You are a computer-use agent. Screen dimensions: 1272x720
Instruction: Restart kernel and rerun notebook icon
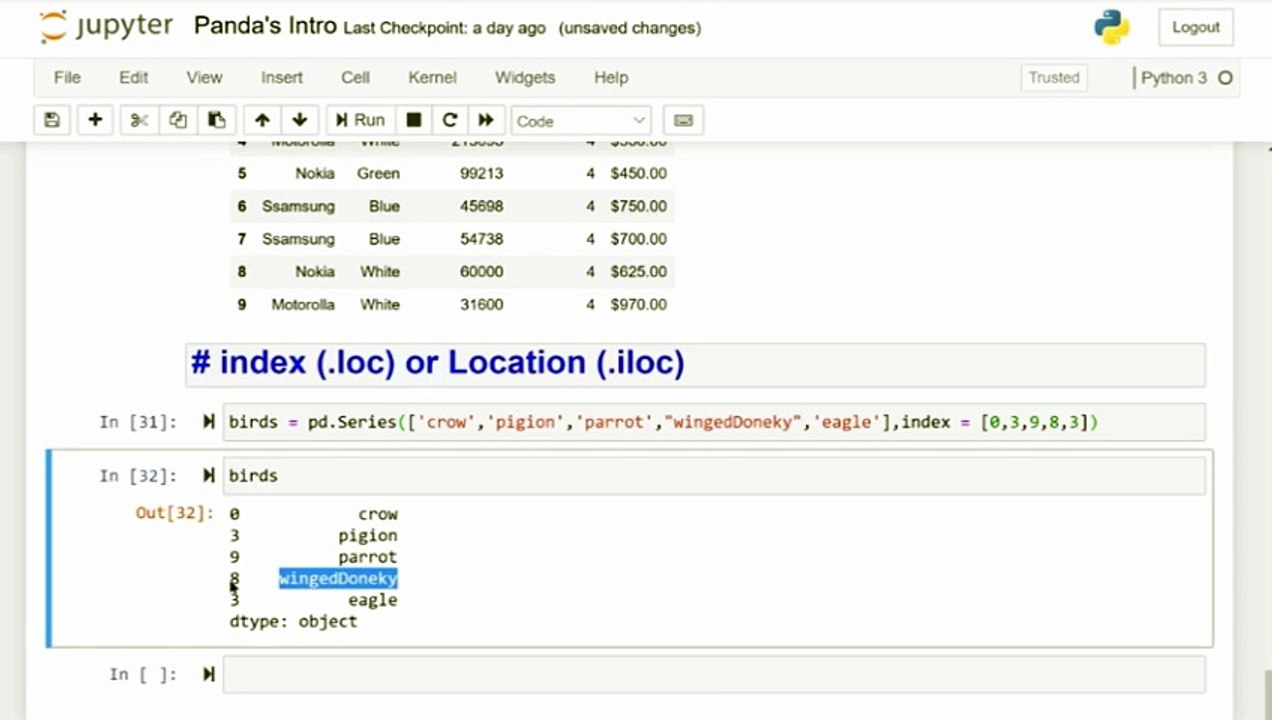click(x=486, y=120)
